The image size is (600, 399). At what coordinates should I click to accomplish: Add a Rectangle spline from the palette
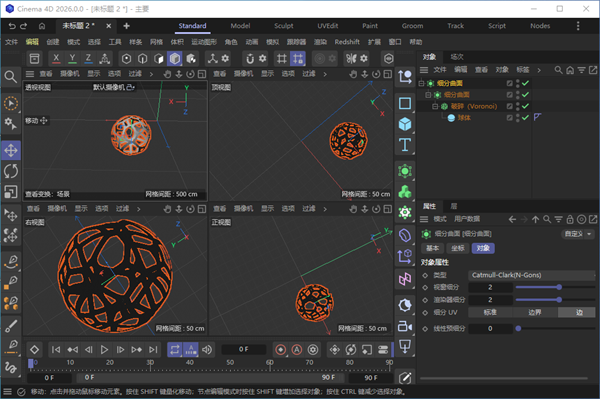pyautogui.click(x=405, y=103)
